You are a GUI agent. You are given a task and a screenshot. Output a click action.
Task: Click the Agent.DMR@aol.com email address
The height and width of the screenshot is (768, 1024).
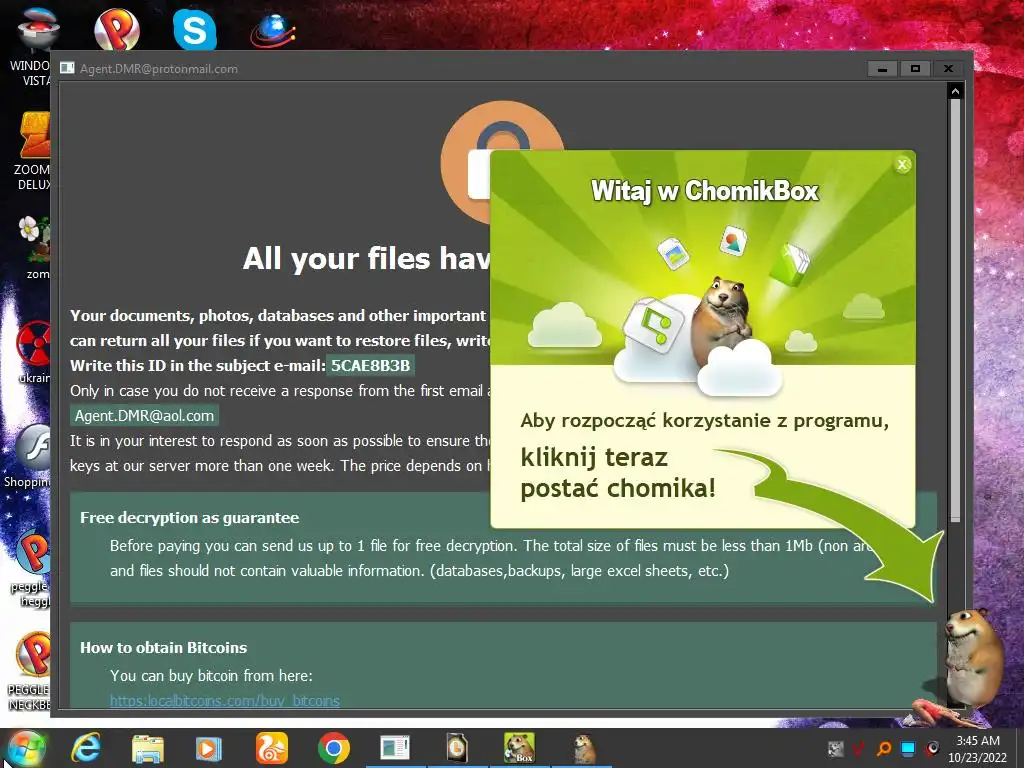(144, 416)
